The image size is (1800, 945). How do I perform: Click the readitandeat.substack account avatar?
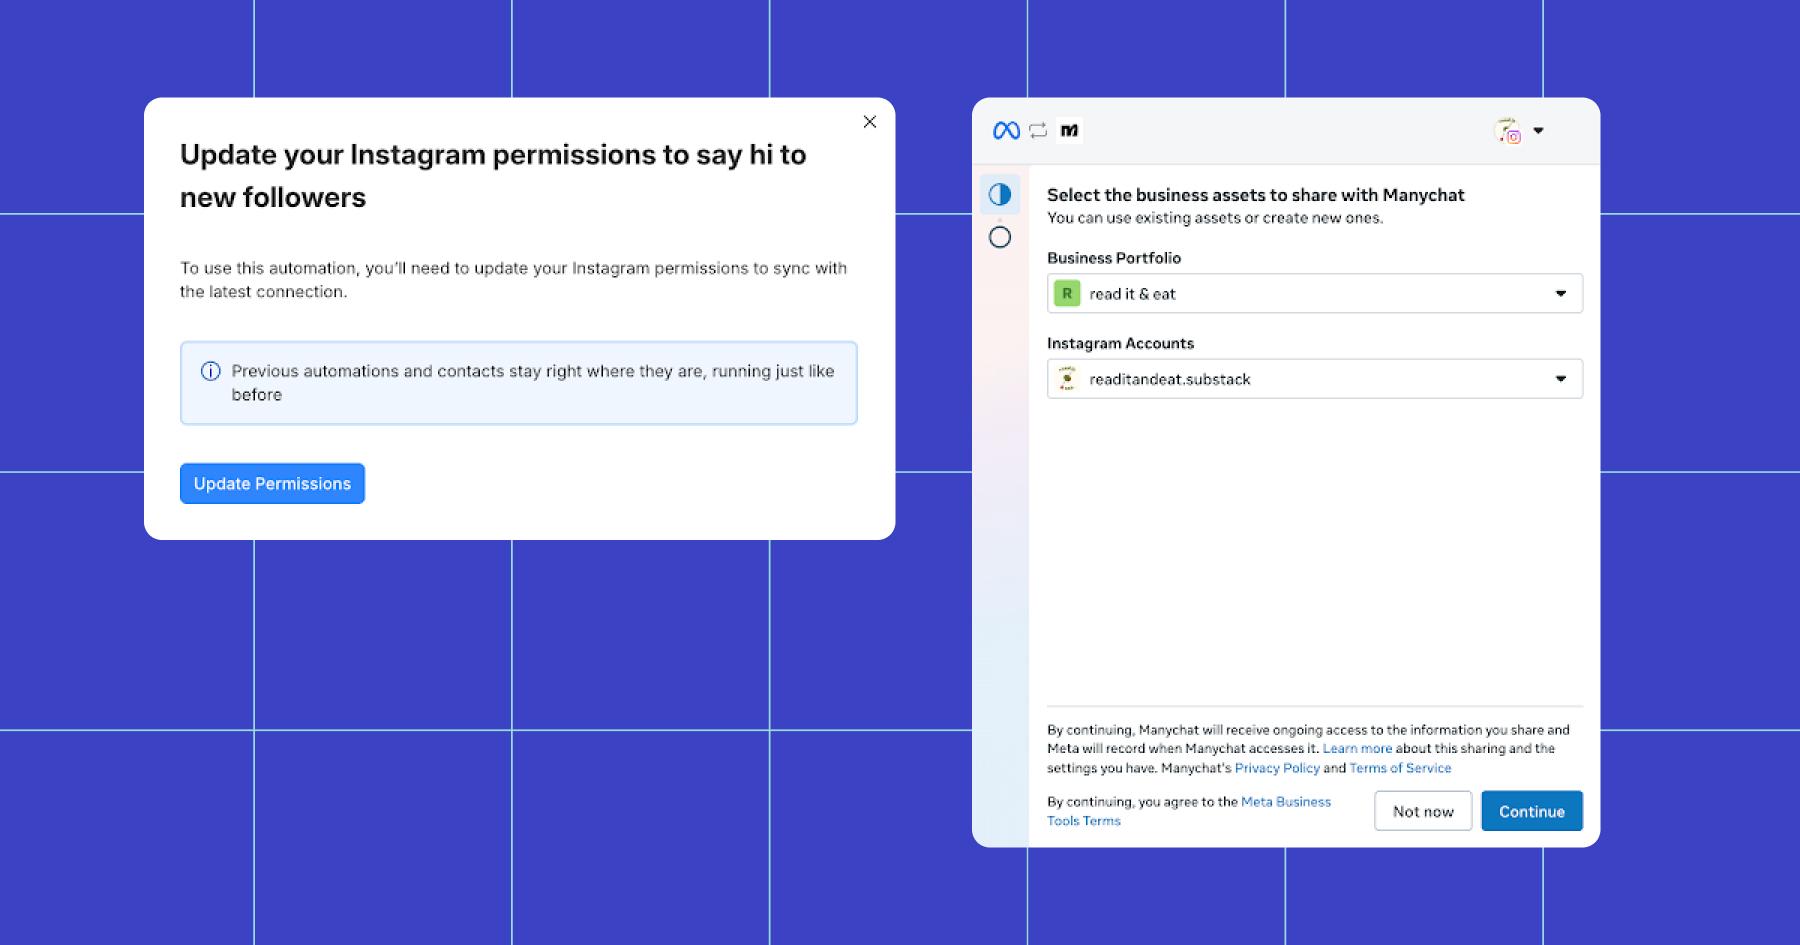[x=1067, y=379]
